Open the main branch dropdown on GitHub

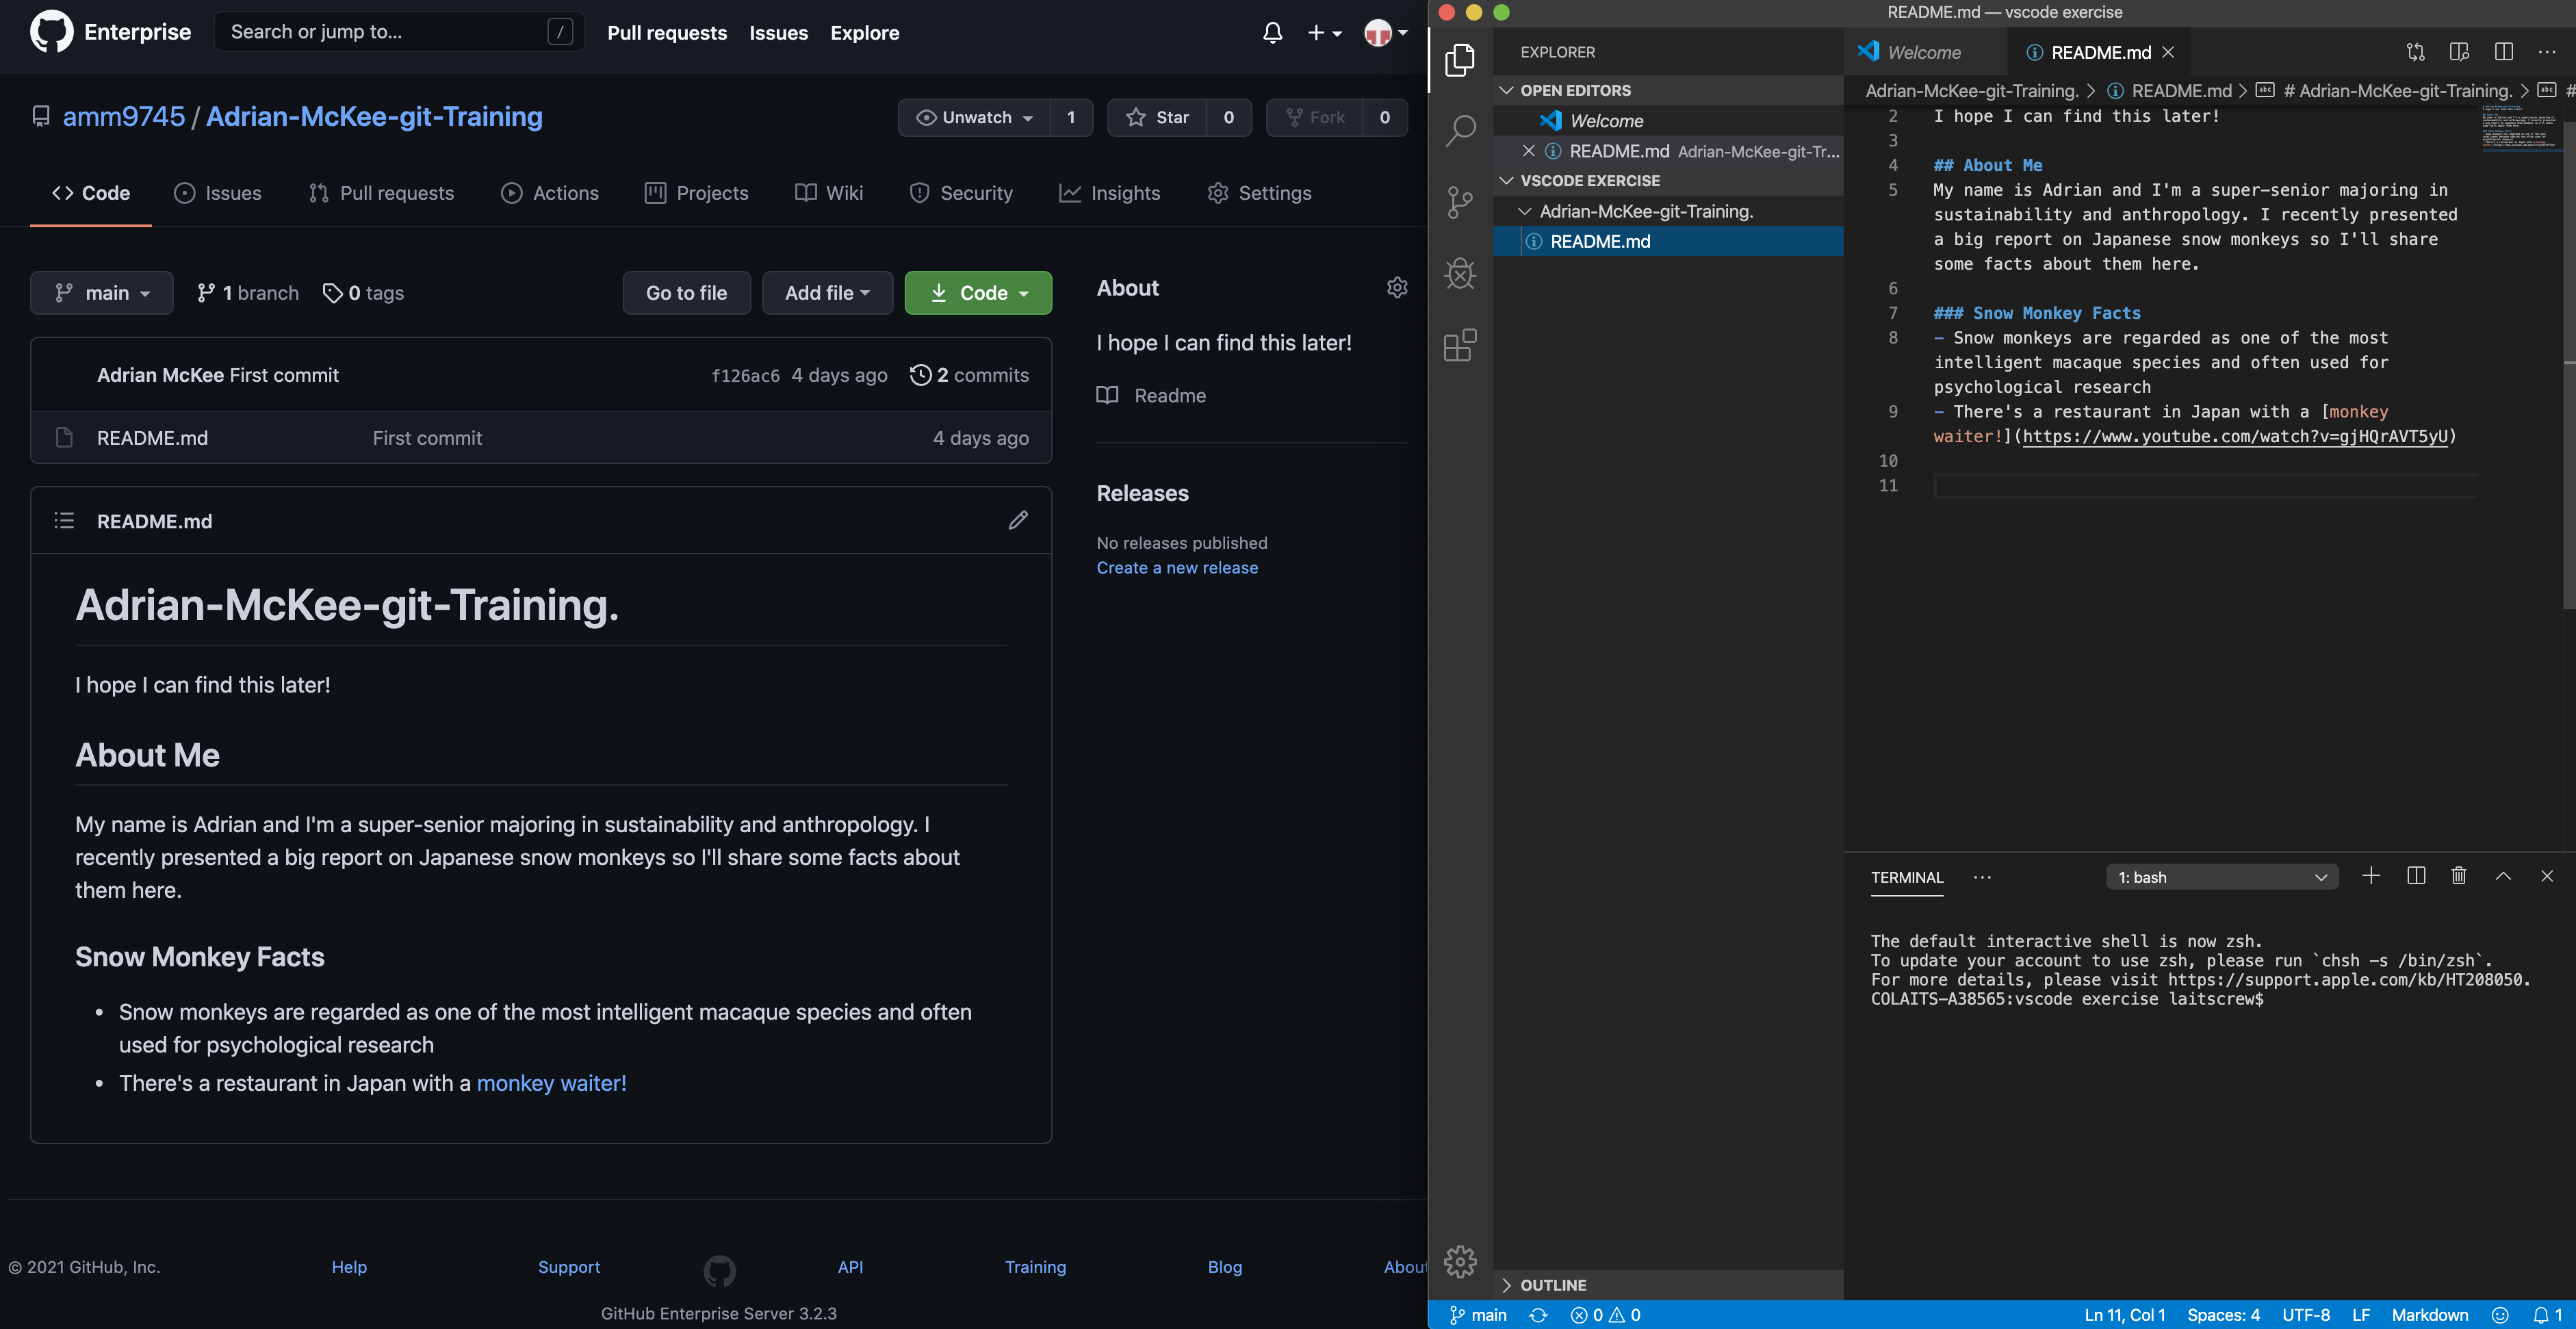(102, 293)
